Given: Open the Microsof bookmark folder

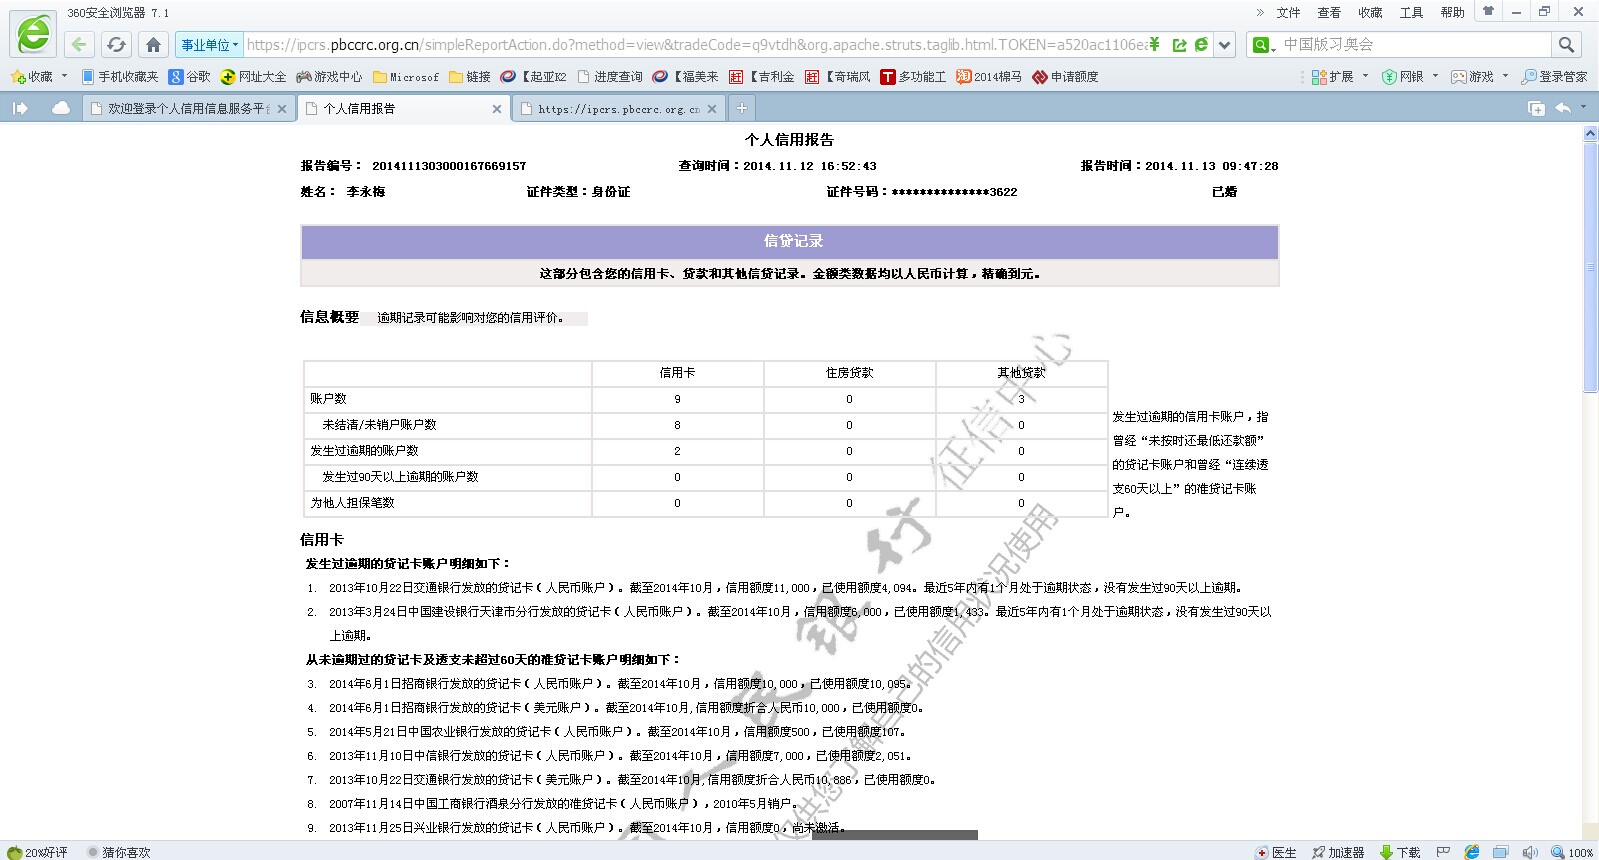Looking at the screenshot, I should click(406, 77).
